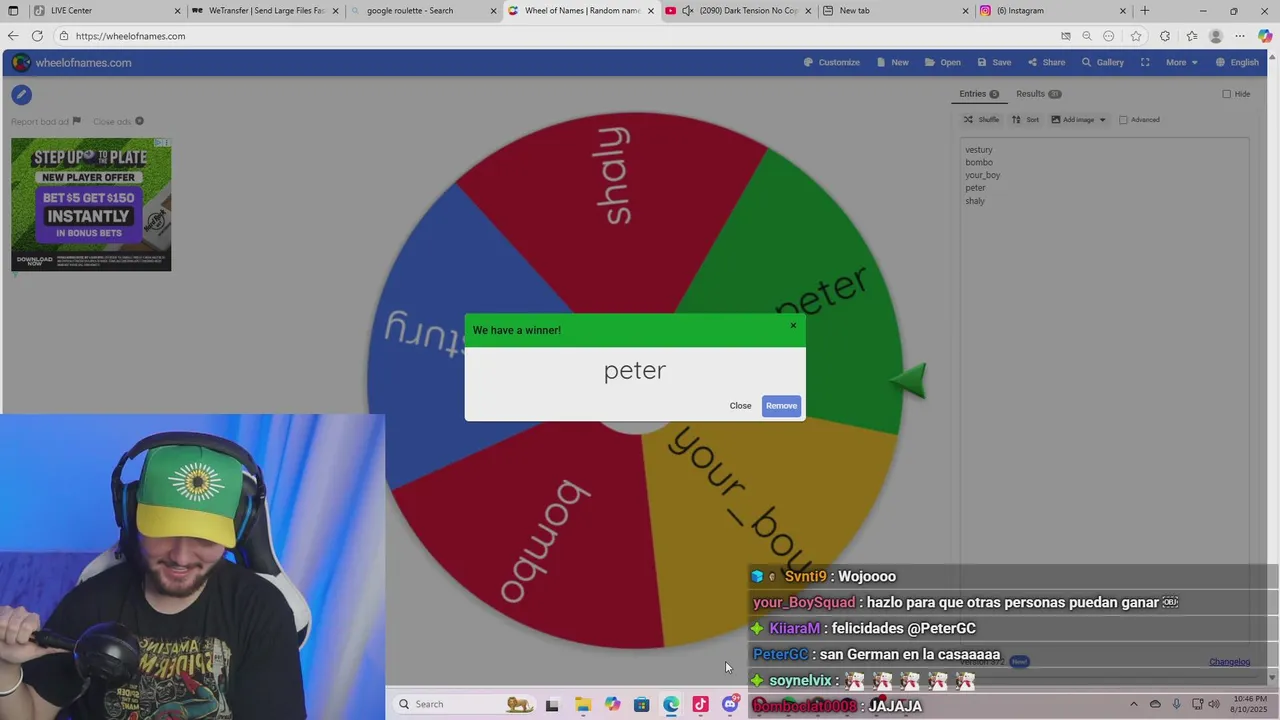Image resolution: width=1280 pixels, height=720 pixels.
Task: Sort the entries alphabetically
Action: click(1025, 120)
